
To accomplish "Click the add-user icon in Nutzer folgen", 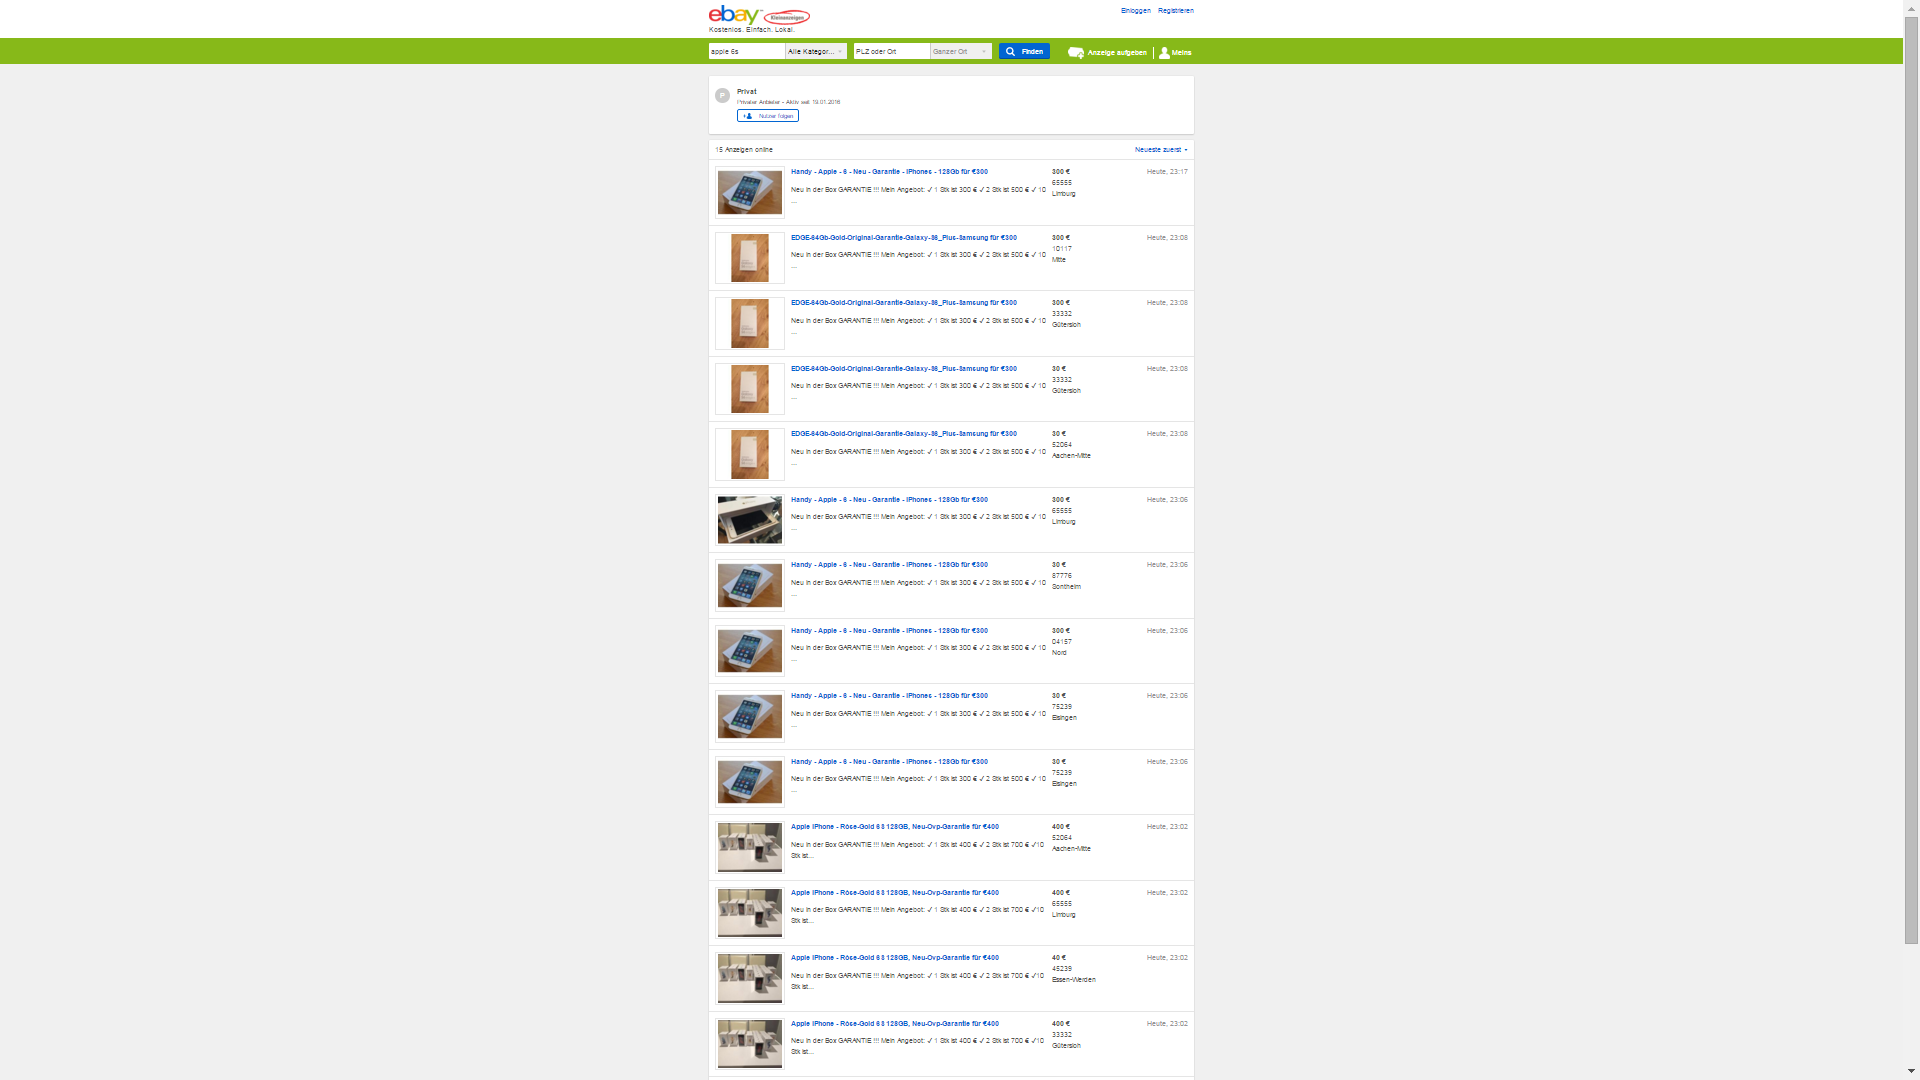I will (748, 116).
